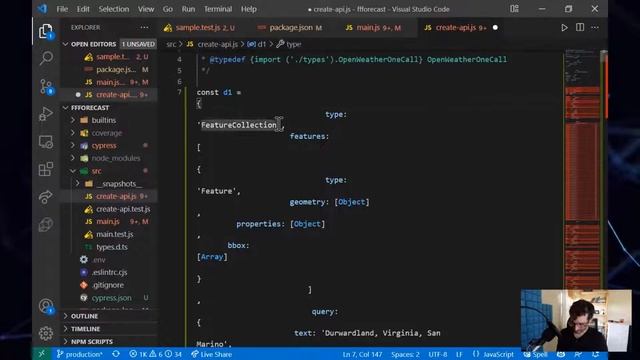
Task: Click the production branch in status bar
Action: click(x=80, y=354)
